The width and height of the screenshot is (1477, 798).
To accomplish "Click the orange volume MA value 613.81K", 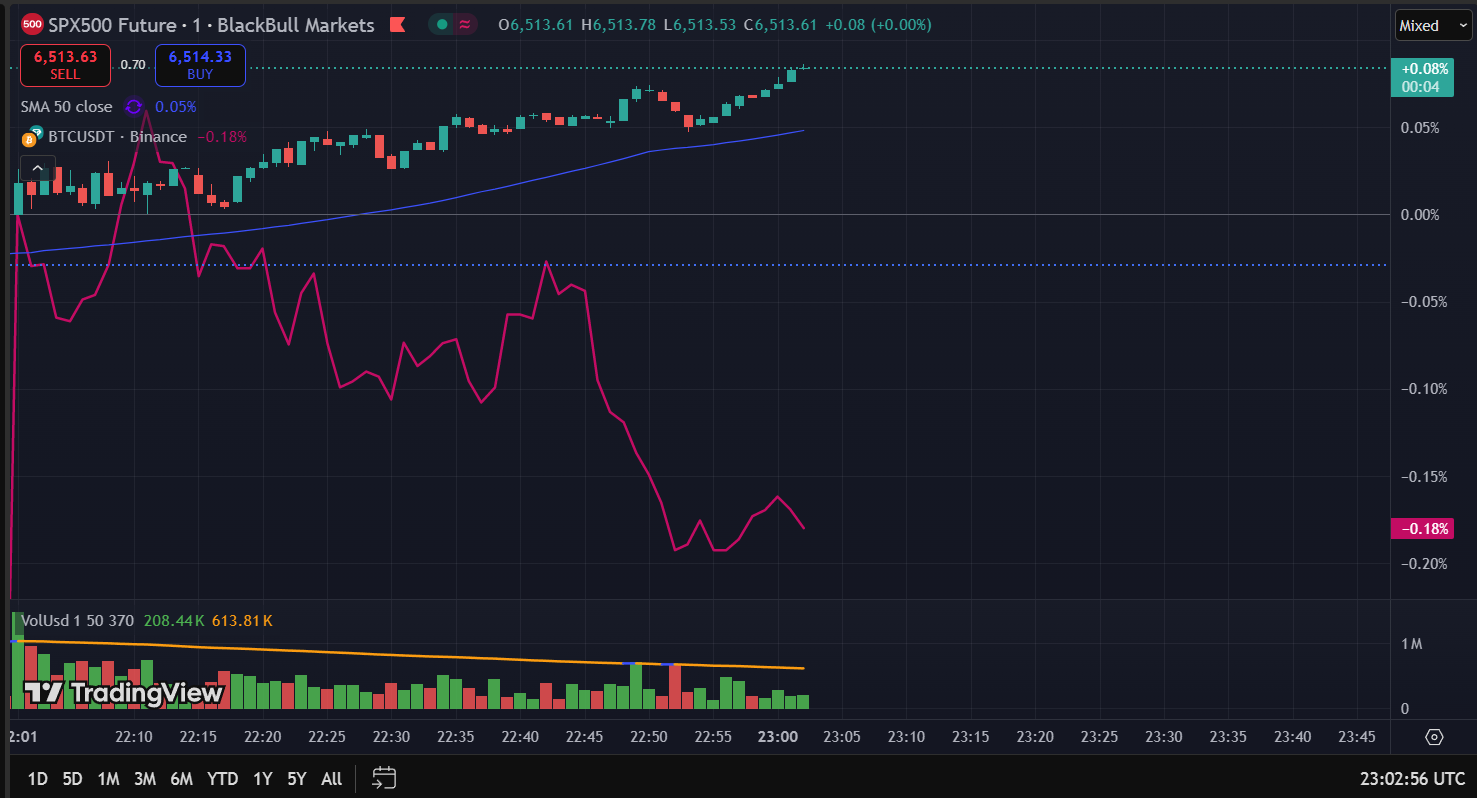I will pyautogui.click(x=242, y=621).
